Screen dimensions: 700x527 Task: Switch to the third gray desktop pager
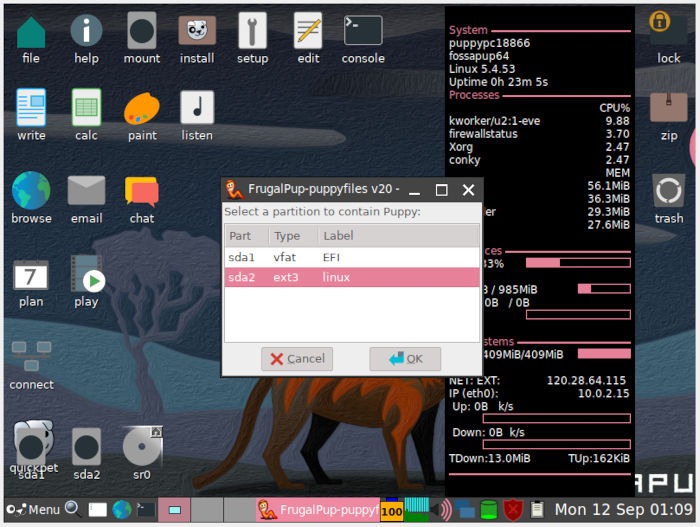[x=239, y=510]
